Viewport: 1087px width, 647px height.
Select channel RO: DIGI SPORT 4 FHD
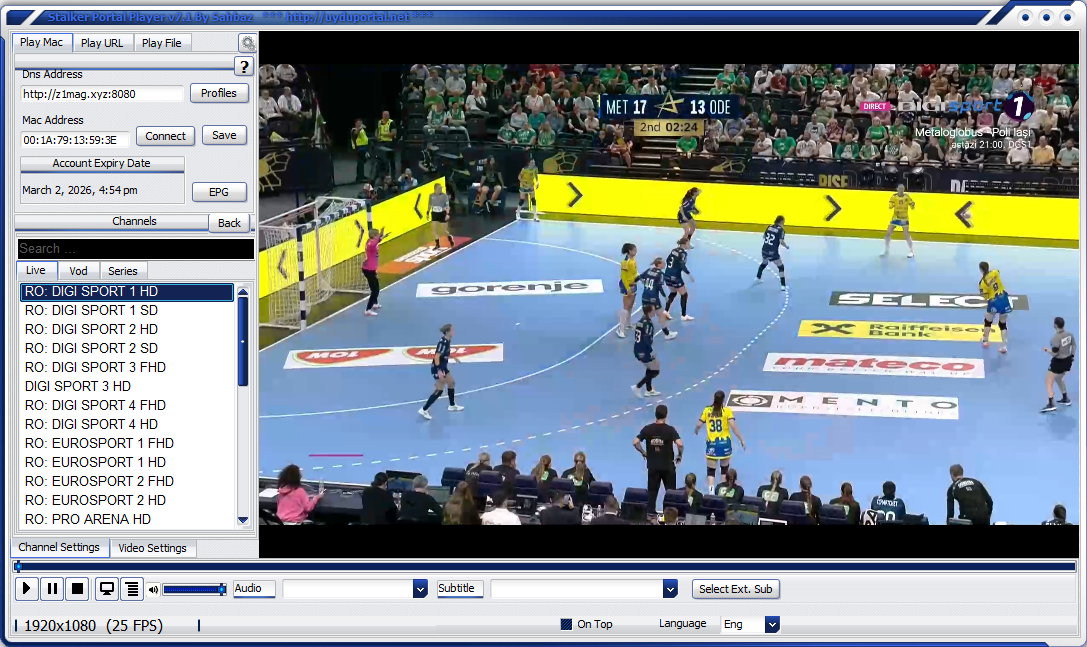(x=127, y=405)
